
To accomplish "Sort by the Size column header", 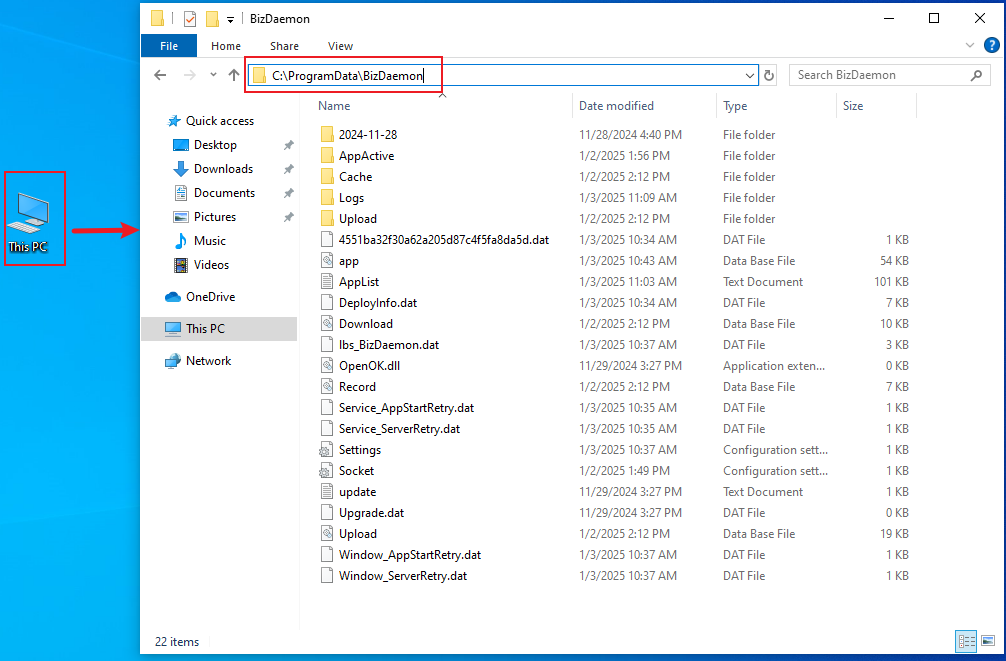I will 853,106.
